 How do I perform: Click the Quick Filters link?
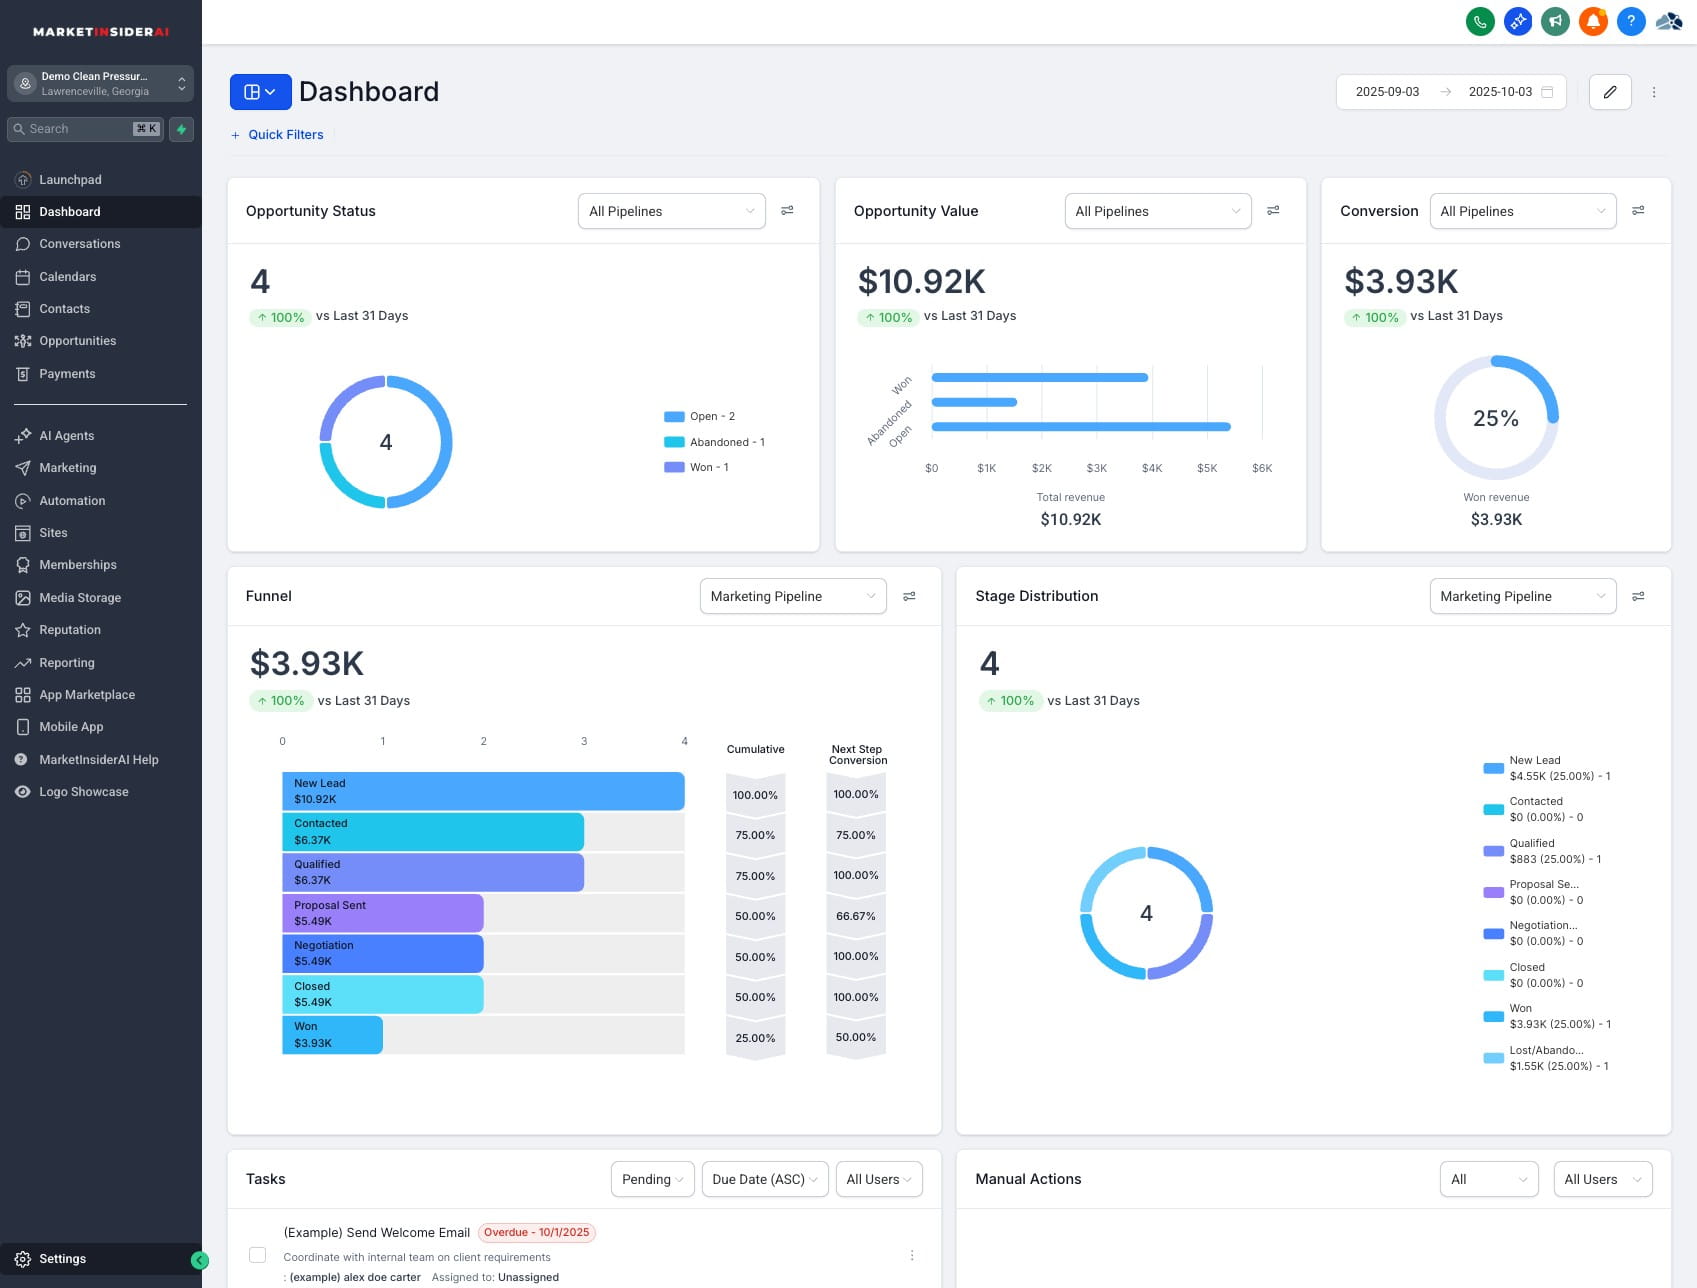(x=285, y=135)
